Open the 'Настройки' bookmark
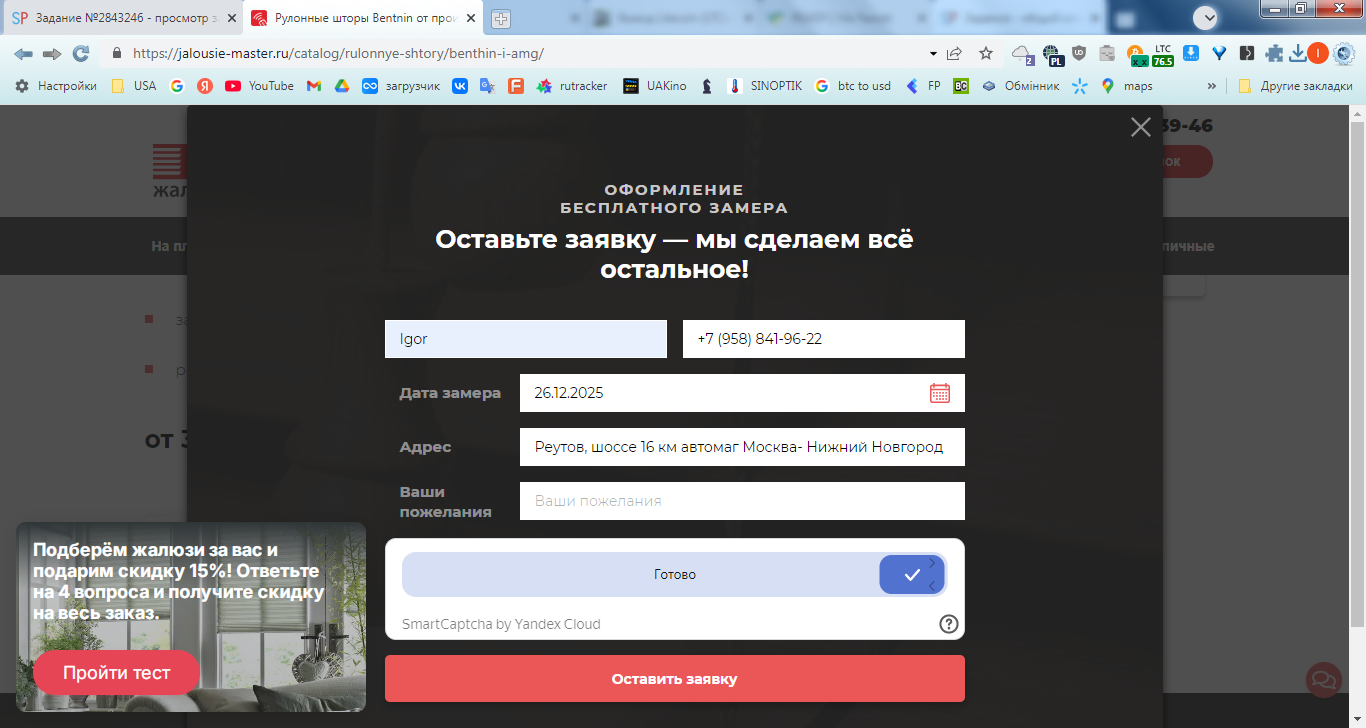 (x=56, y=86)
